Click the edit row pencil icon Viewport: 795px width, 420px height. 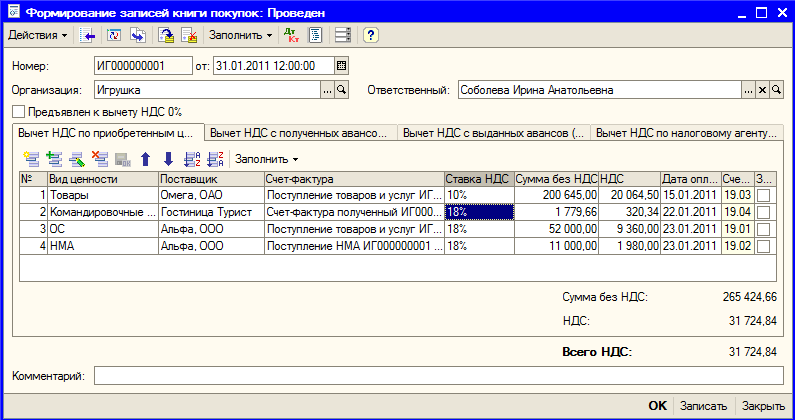pos(77,159)
